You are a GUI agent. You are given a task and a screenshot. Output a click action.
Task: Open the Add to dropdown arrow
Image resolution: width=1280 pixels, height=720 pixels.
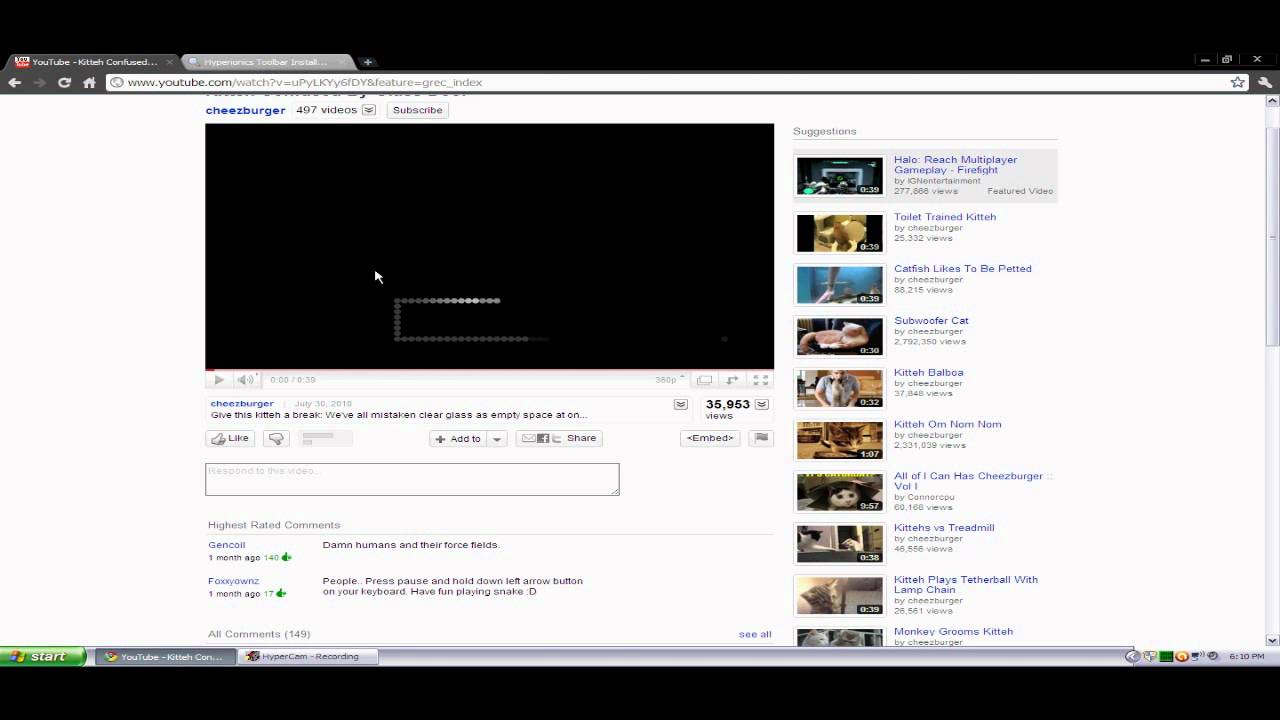pyautogui.click(x=497, y=438)
